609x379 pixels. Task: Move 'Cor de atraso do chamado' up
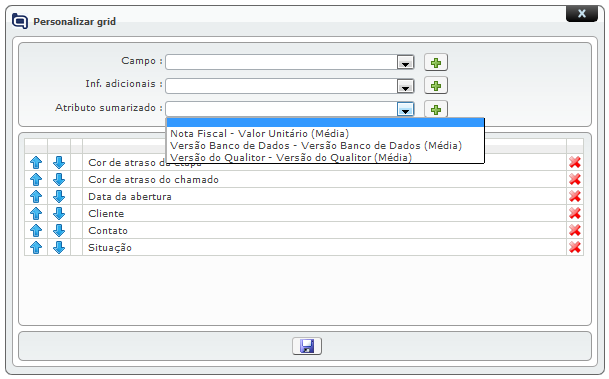36,179
